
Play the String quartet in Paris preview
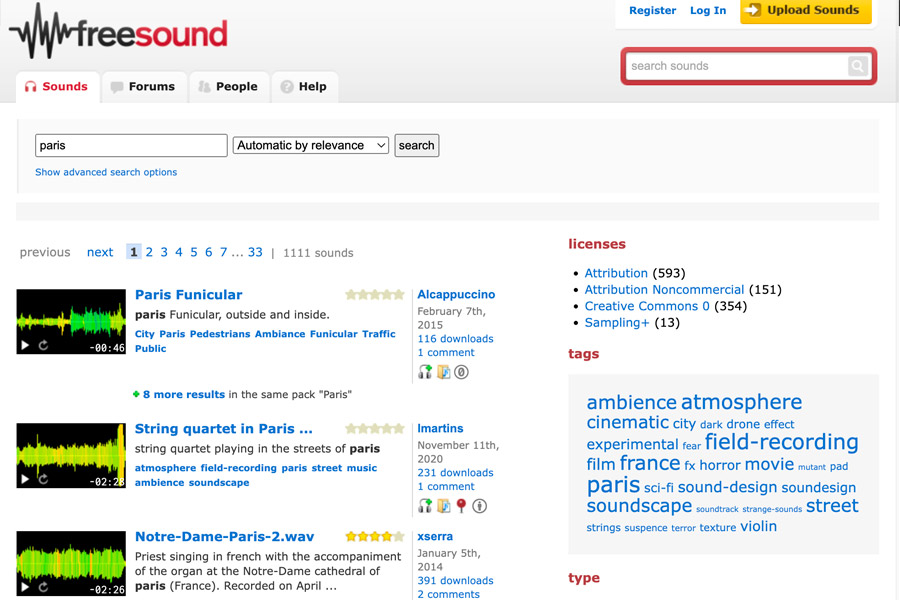click(x=25, y=479)
